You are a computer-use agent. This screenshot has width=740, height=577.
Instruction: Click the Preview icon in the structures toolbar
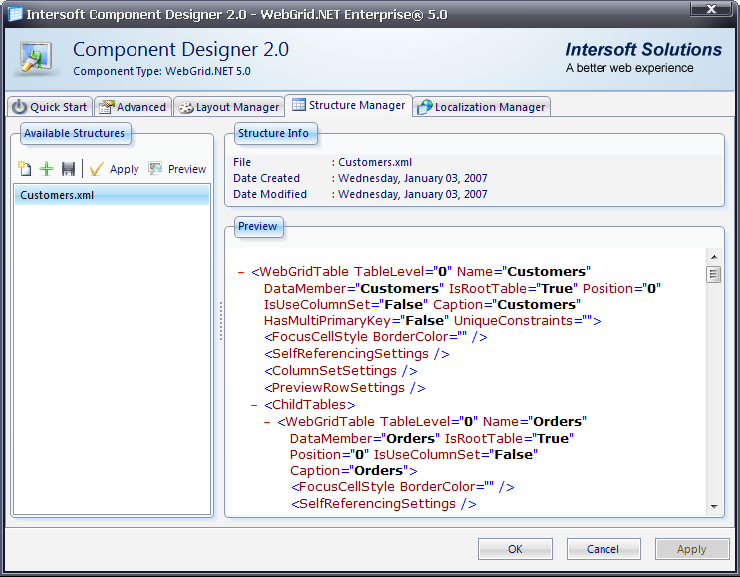(x=155, y=168)
